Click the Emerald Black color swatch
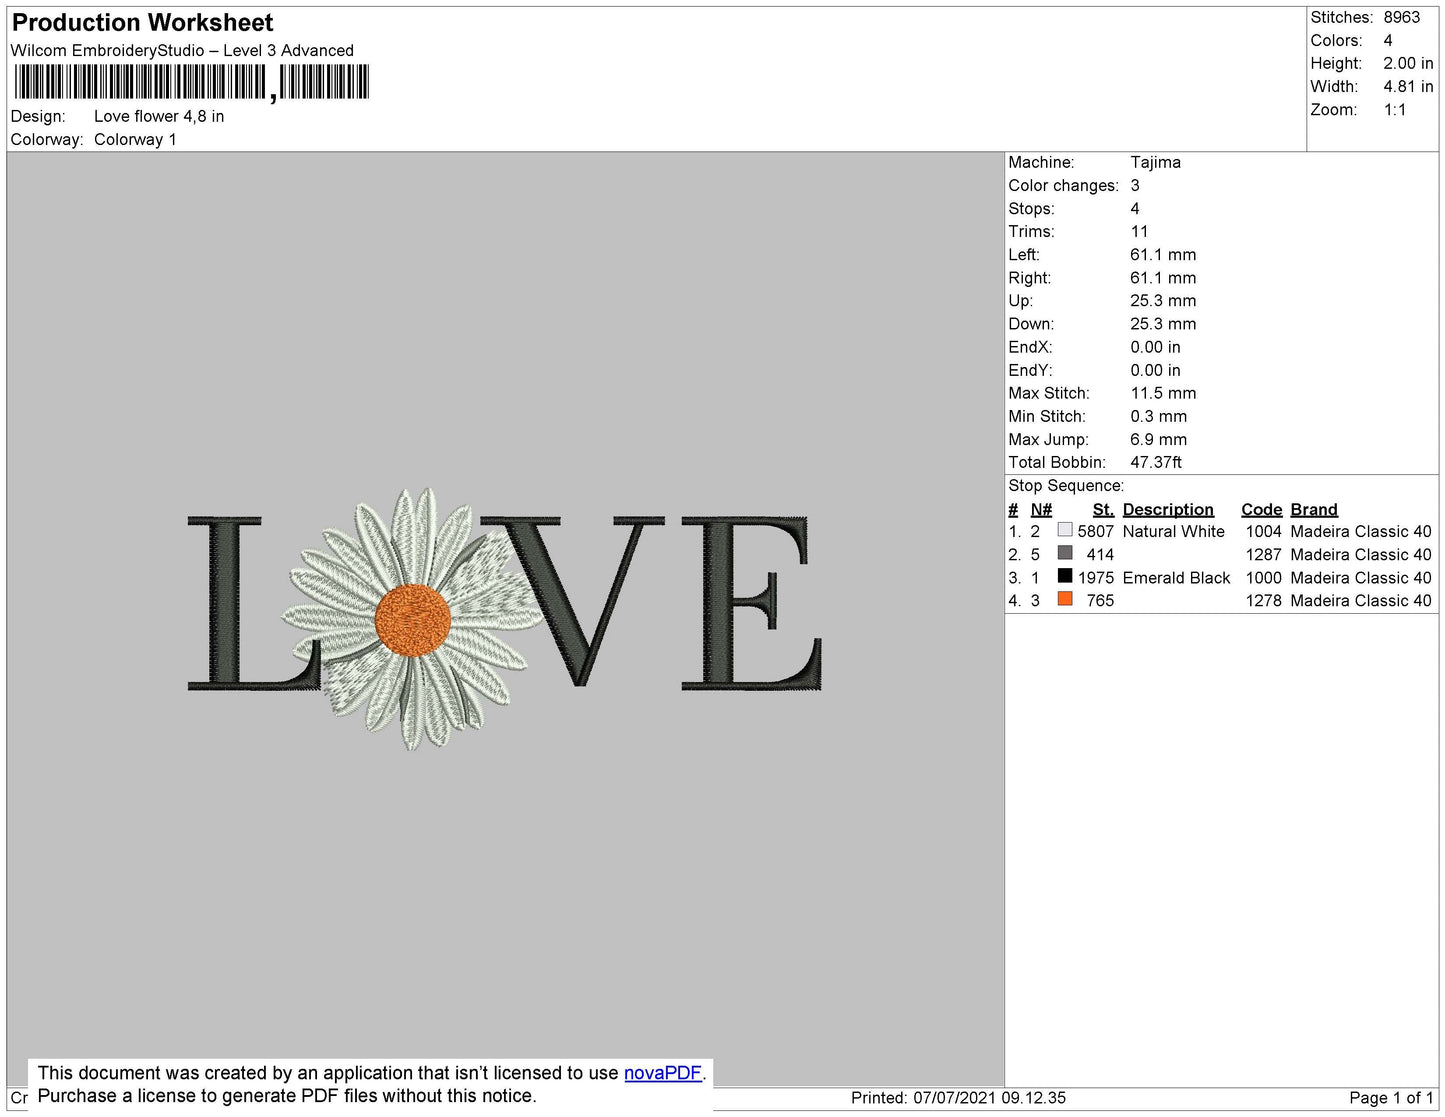The image size is (1445, 1117). pyautogui.click(x=1065, y=576)
